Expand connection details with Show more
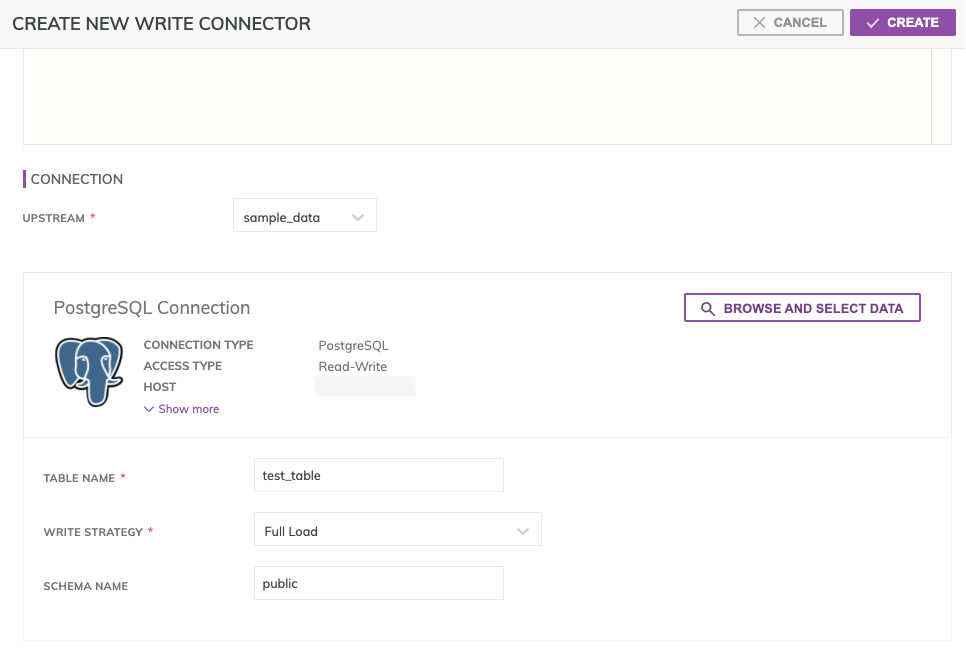Image resolution: width=966 pixels, height=662 pixels. point(188,409)
